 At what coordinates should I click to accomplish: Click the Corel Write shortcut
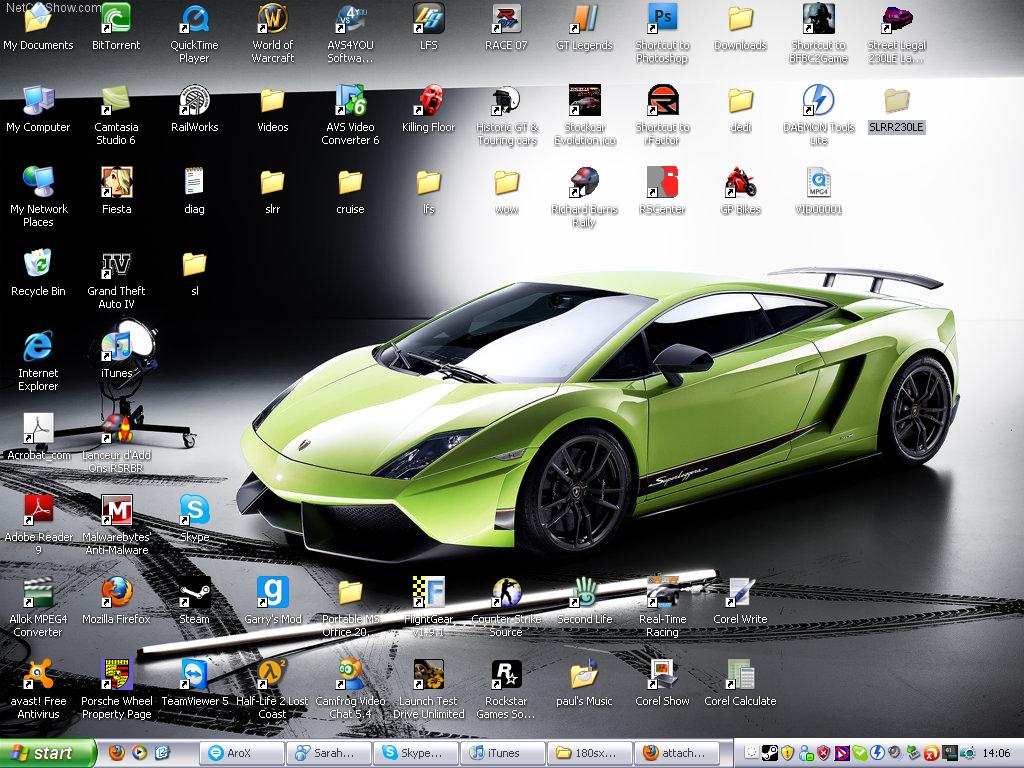[x=741, y=592]
